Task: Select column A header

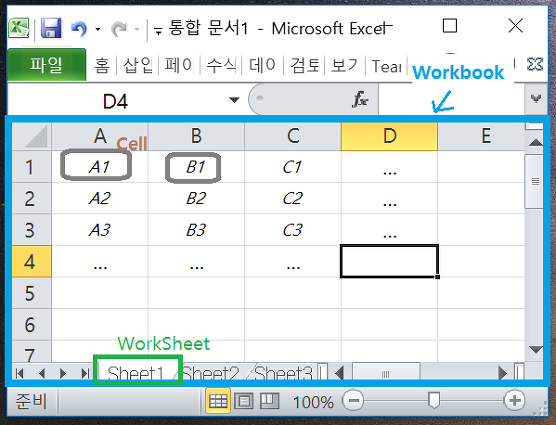Action: [x=100, y=136]
